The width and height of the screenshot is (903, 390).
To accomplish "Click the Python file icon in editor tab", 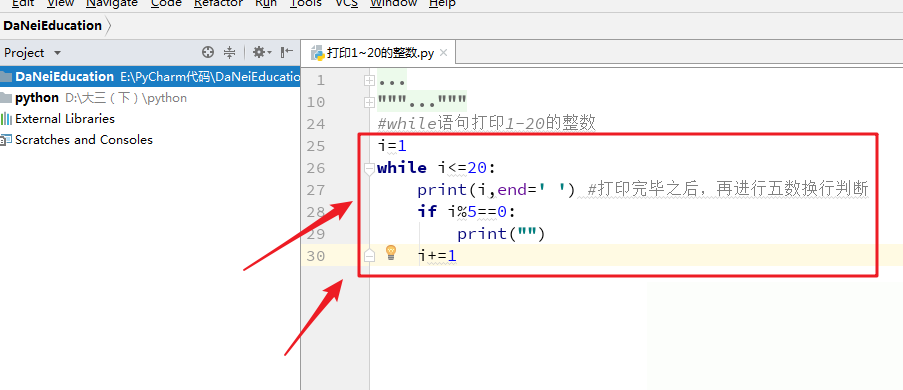I will [x=317, y=53].
